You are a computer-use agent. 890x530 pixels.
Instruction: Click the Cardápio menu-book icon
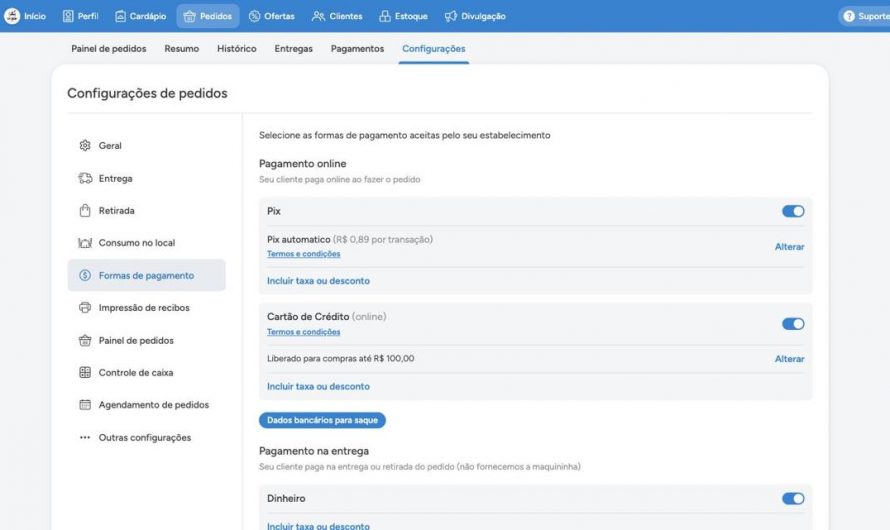[120, 16]
